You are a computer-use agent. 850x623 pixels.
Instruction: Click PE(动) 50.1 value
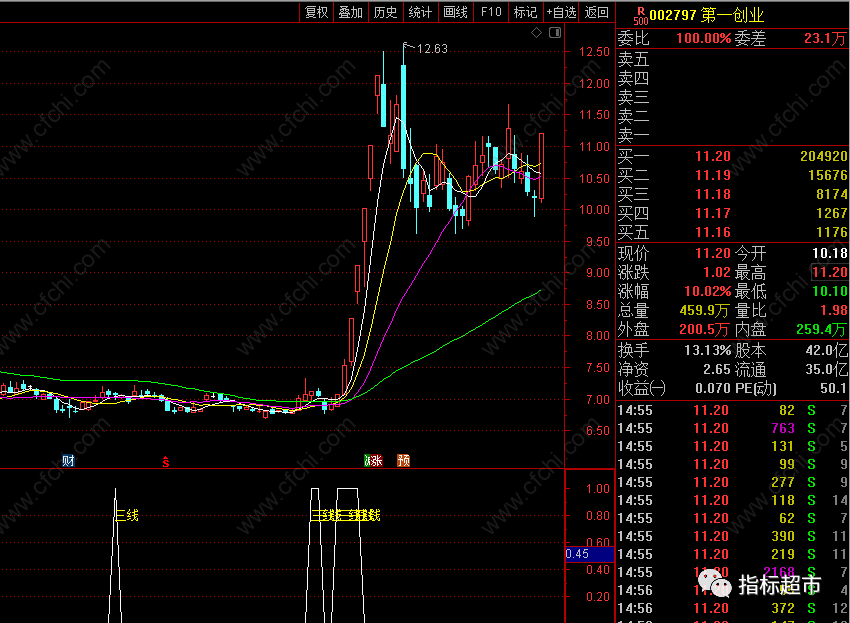tap(833, 388)
